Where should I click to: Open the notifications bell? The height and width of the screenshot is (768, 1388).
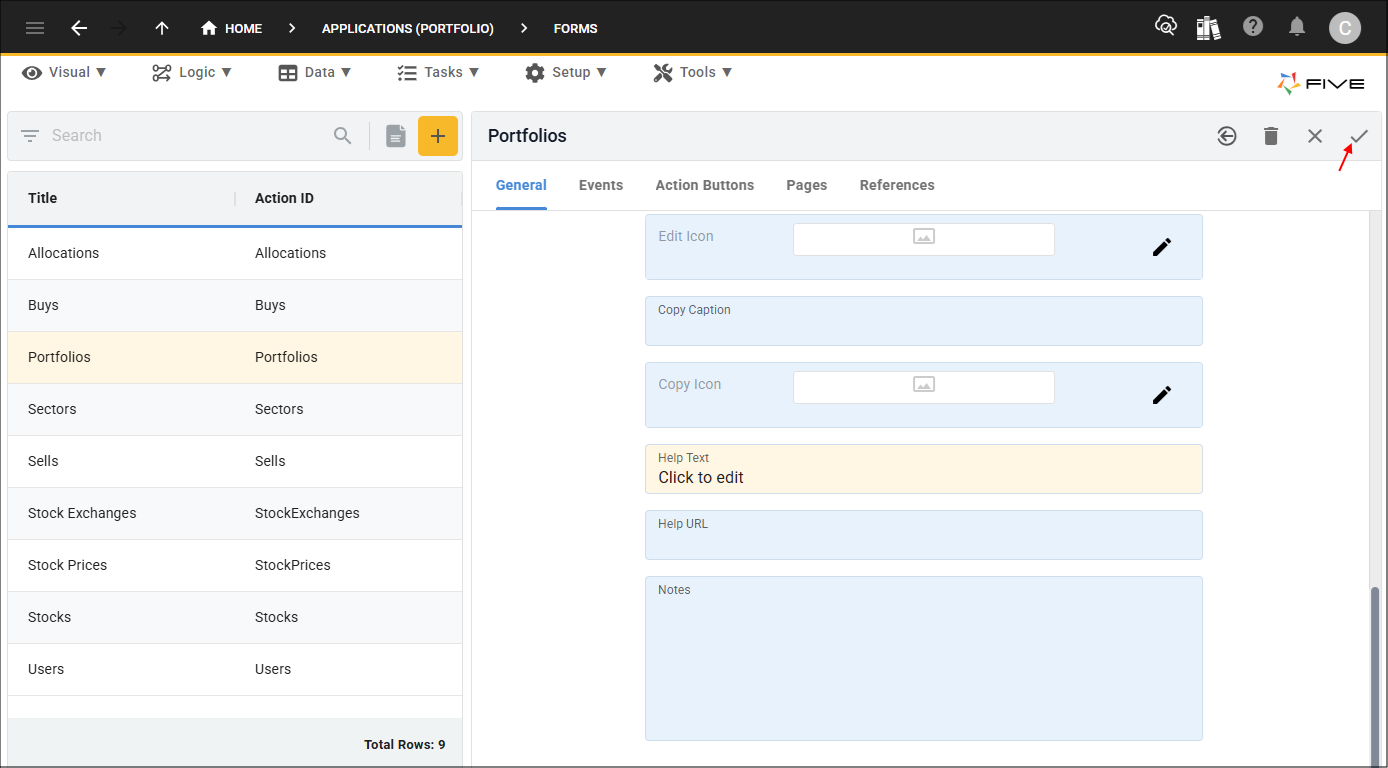point(1297,27)
